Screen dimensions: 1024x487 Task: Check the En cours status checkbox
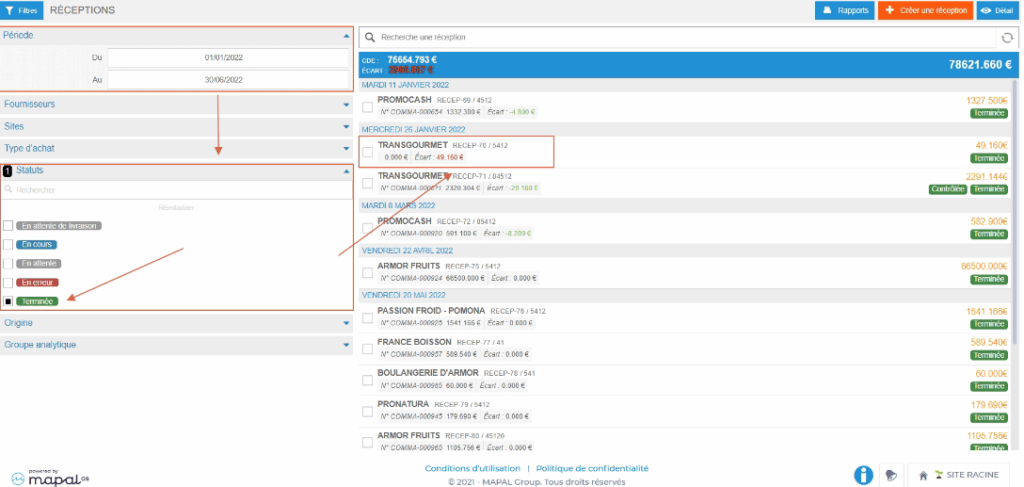pyautogui.click(x=9, y=244)
